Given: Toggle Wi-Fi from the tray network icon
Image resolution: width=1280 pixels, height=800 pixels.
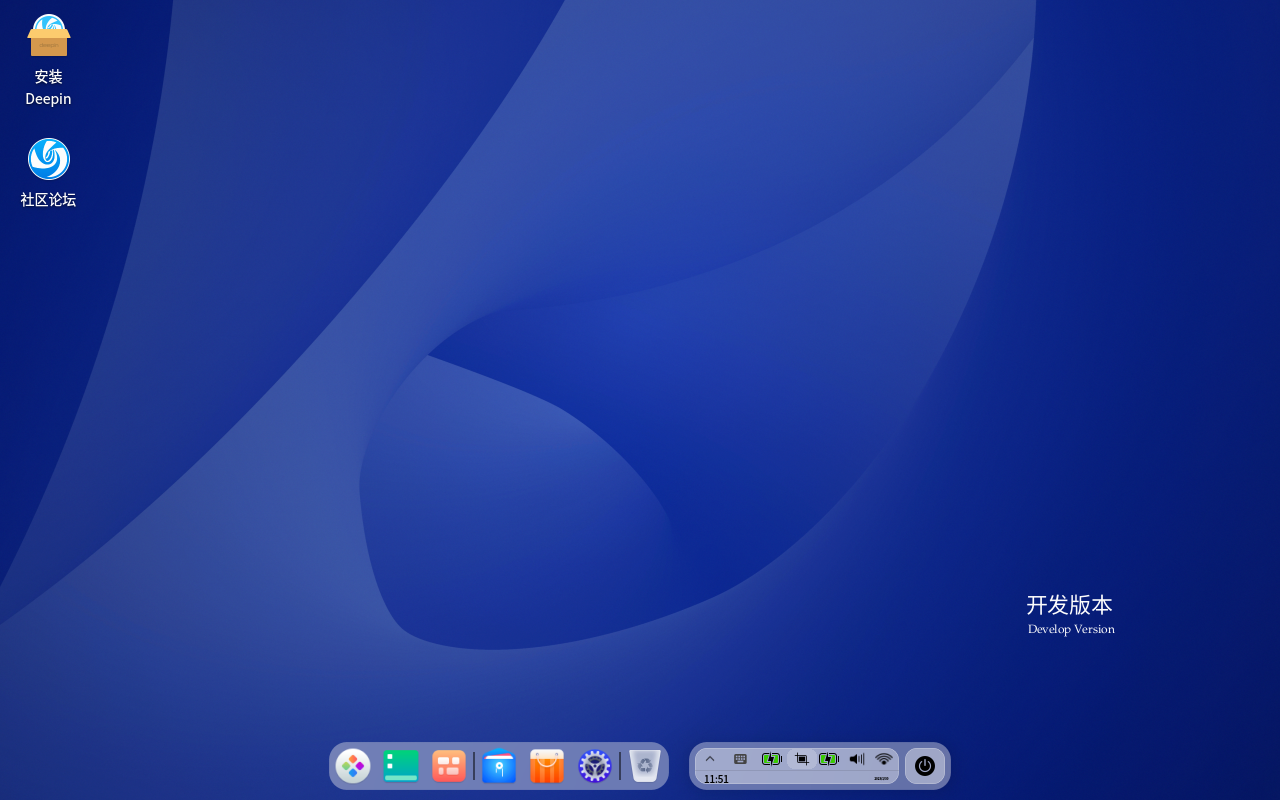Looking at the screenshot, I should pyautogui.click(x=884, y=759).
